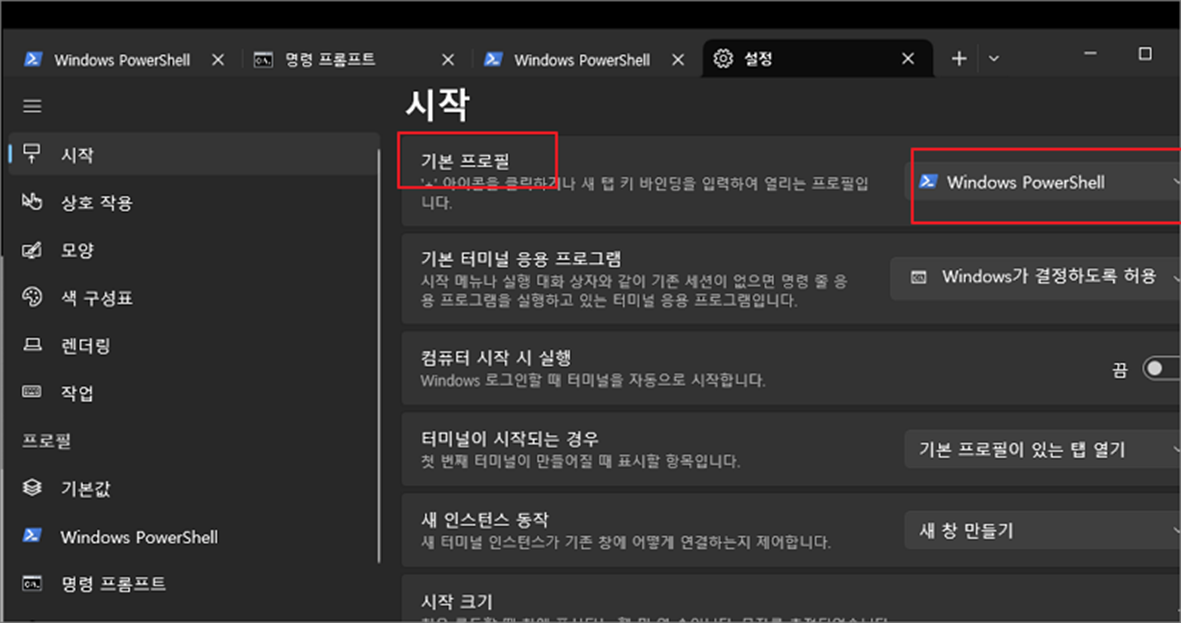Open new tab profile dropdown chevron

994,59
